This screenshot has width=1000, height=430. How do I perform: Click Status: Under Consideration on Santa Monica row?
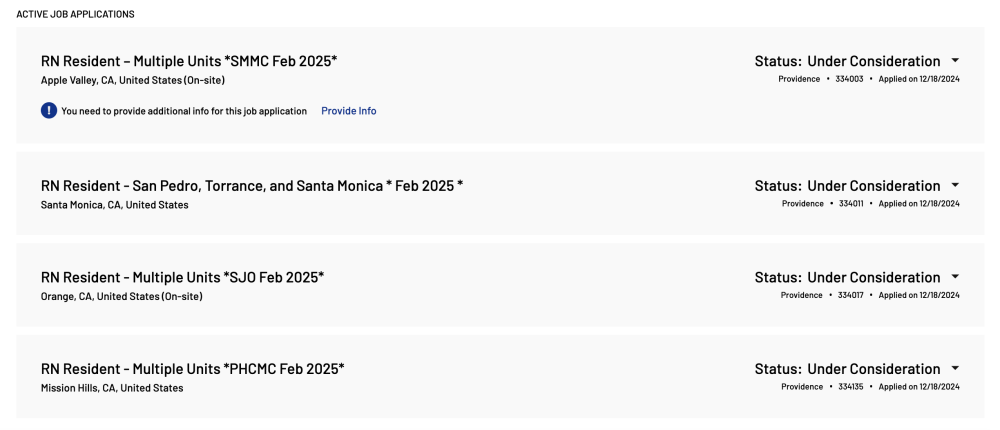[848, 186]
